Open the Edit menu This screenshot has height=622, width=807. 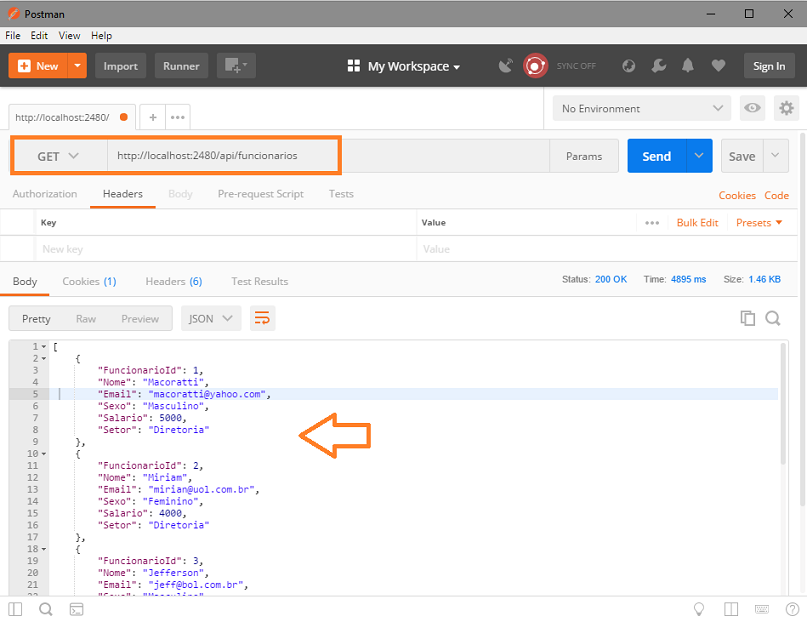39,35
